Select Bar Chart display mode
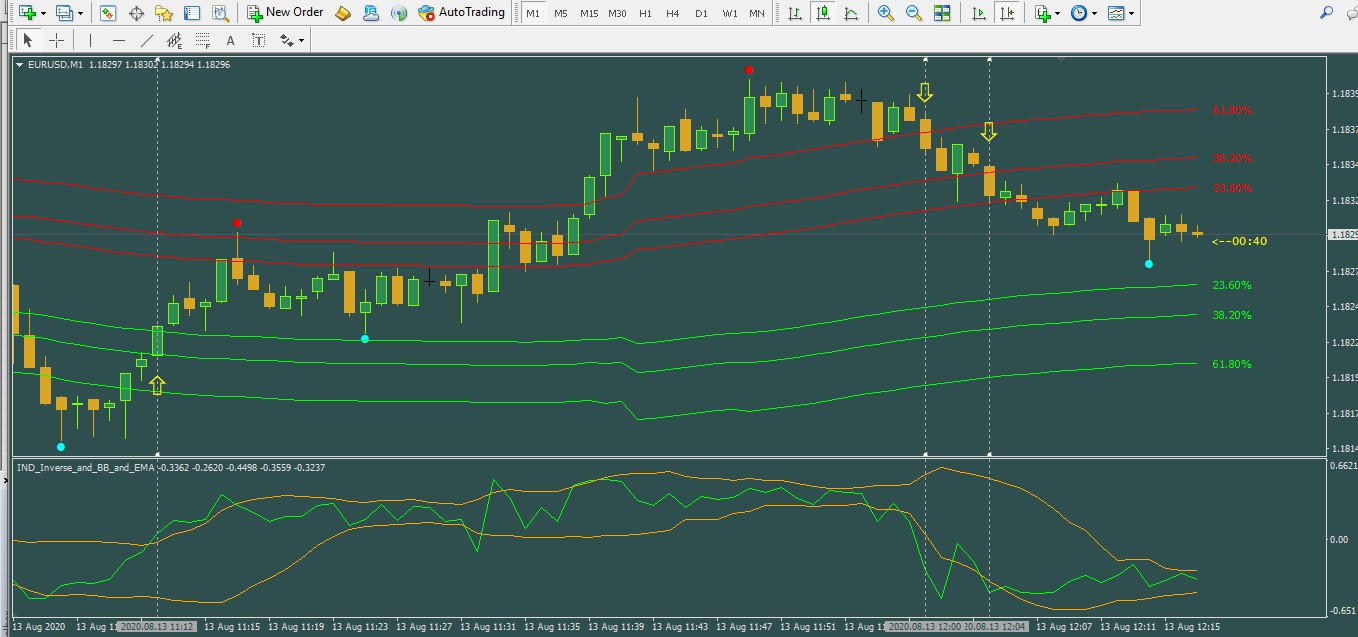The image size is (1358, 637). [x=795, y=13]
